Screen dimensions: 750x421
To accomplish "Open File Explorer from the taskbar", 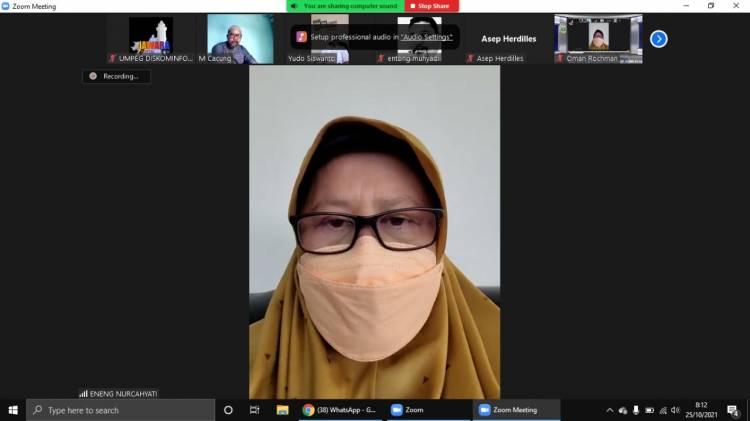I will tap(282, 410).
